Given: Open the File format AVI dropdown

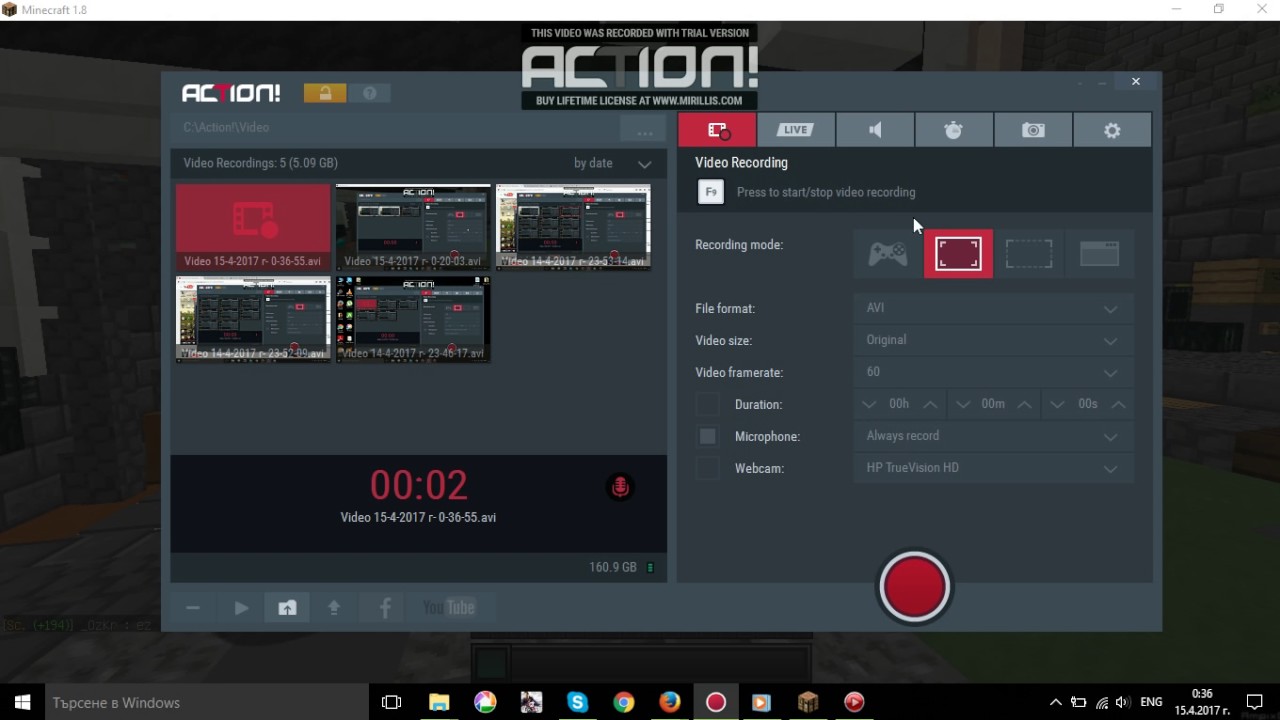Looking at the screenshot, I should pos(993,308).
